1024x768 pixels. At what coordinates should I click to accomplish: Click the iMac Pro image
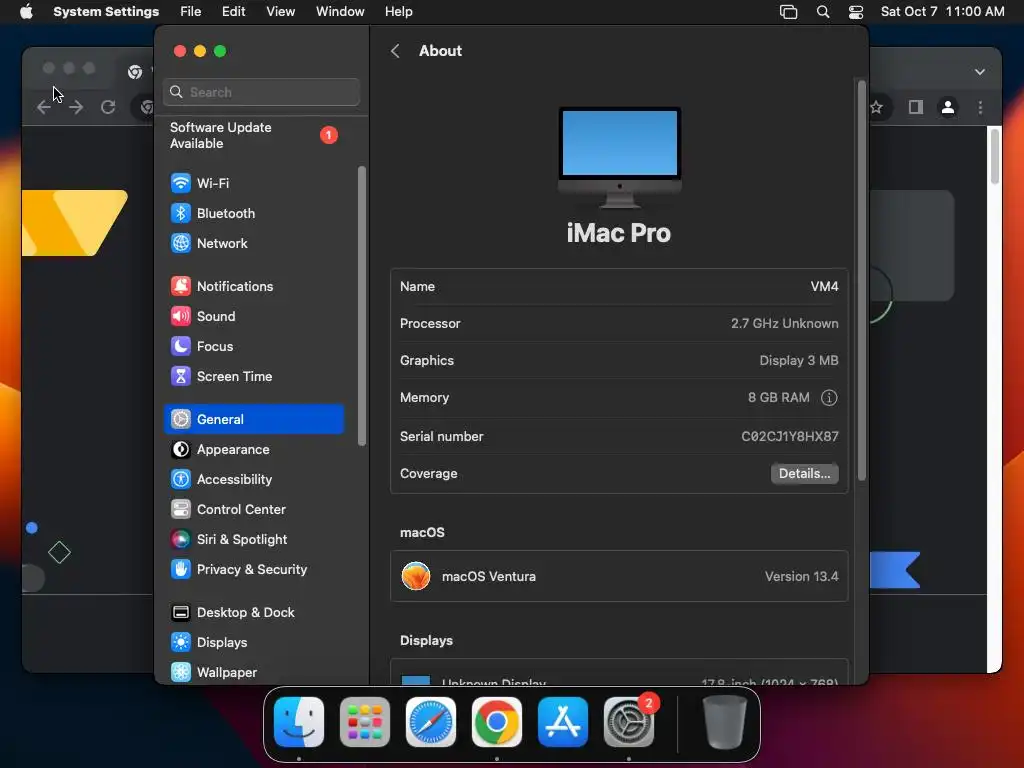620,158
